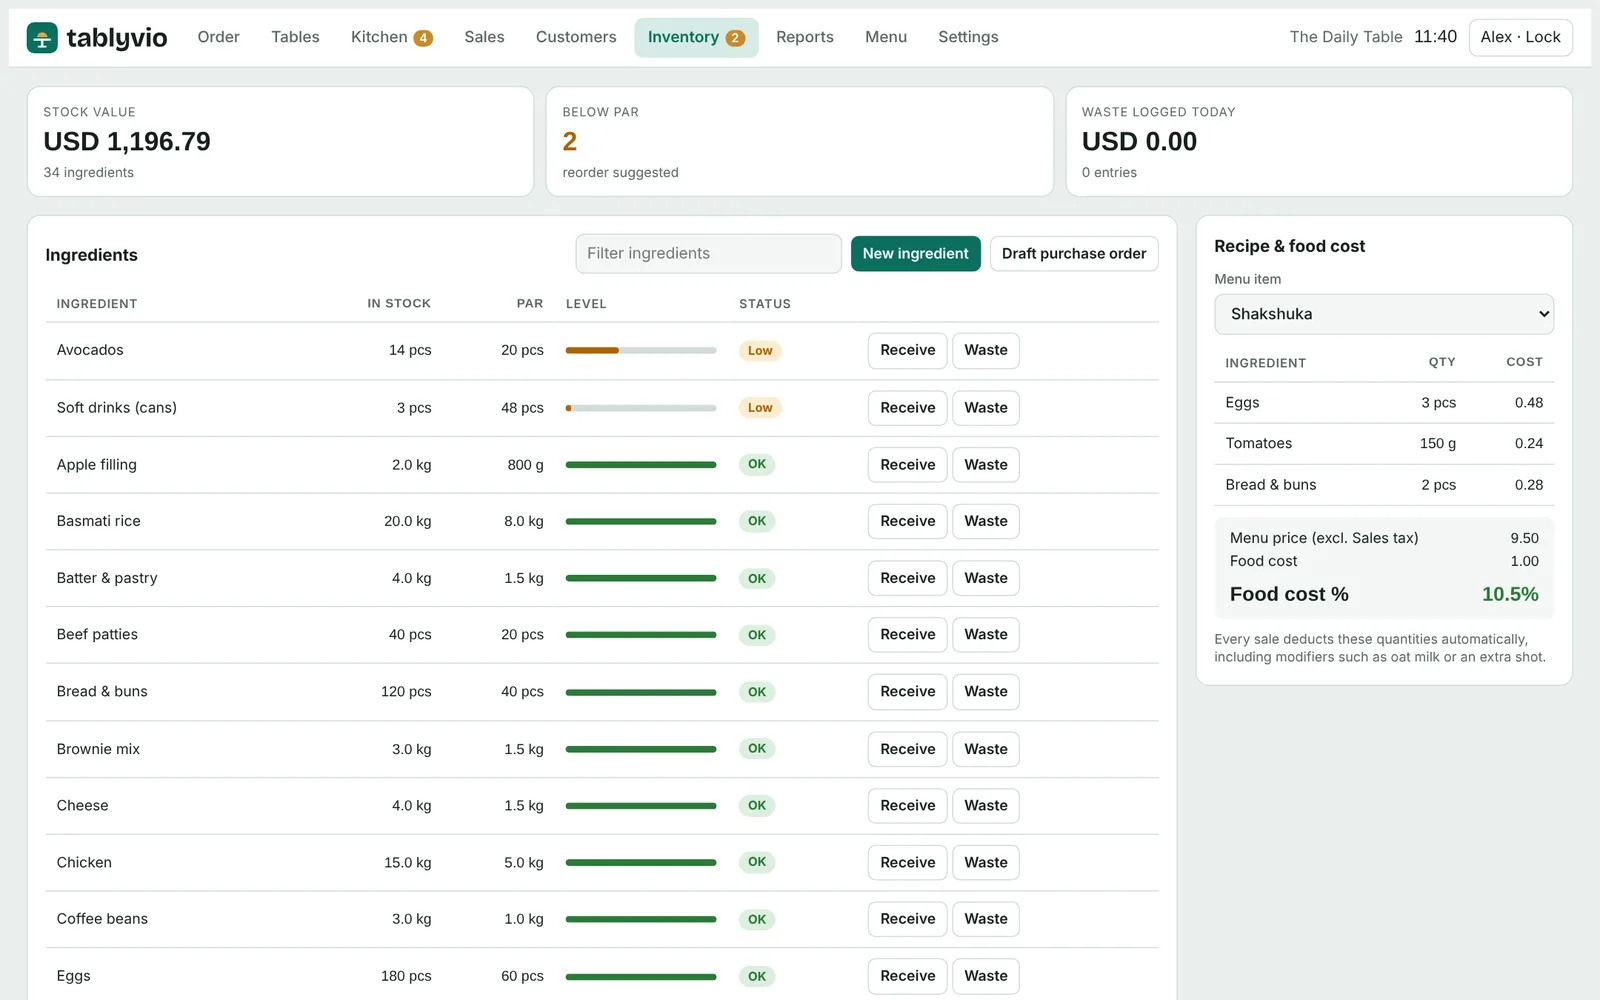The image size is (1600, 1000).
Task: Click the INGREDIENT column header in ingredients table
Action: pos(97,304)
